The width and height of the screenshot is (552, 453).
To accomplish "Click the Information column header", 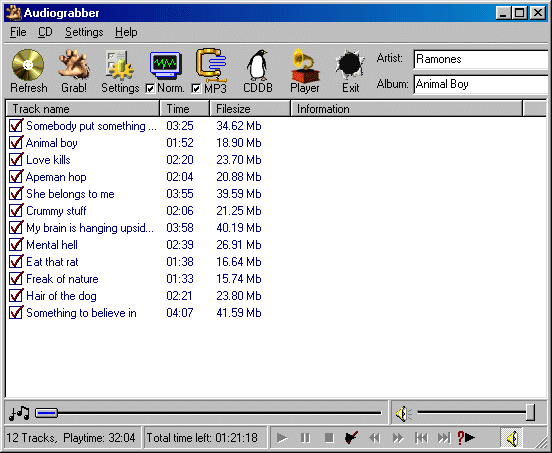I will [x=407, y=109].
